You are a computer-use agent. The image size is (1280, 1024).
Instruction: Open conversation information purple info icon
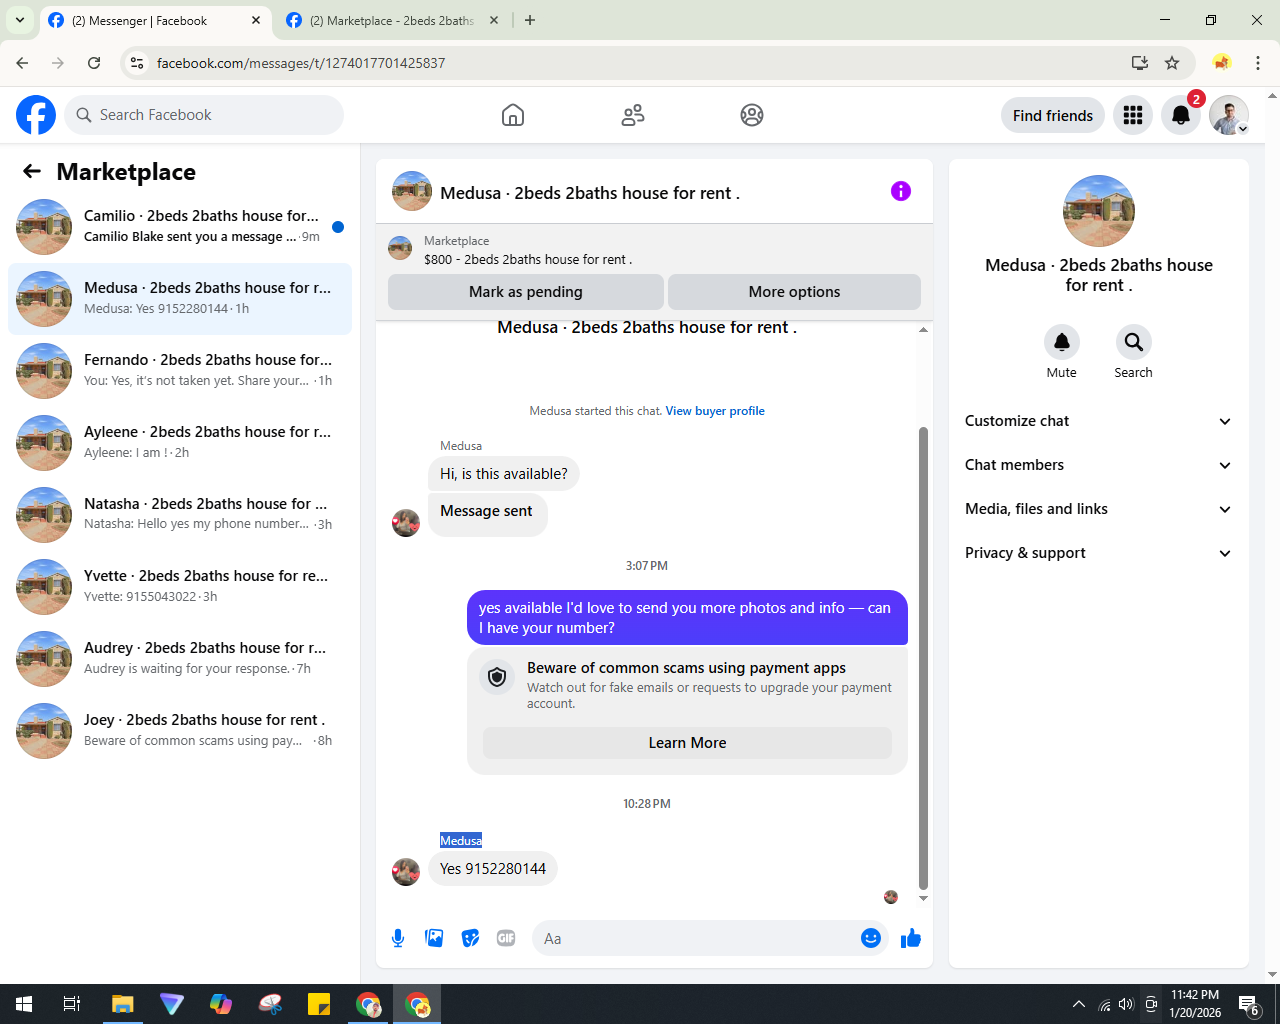point(901,191)
